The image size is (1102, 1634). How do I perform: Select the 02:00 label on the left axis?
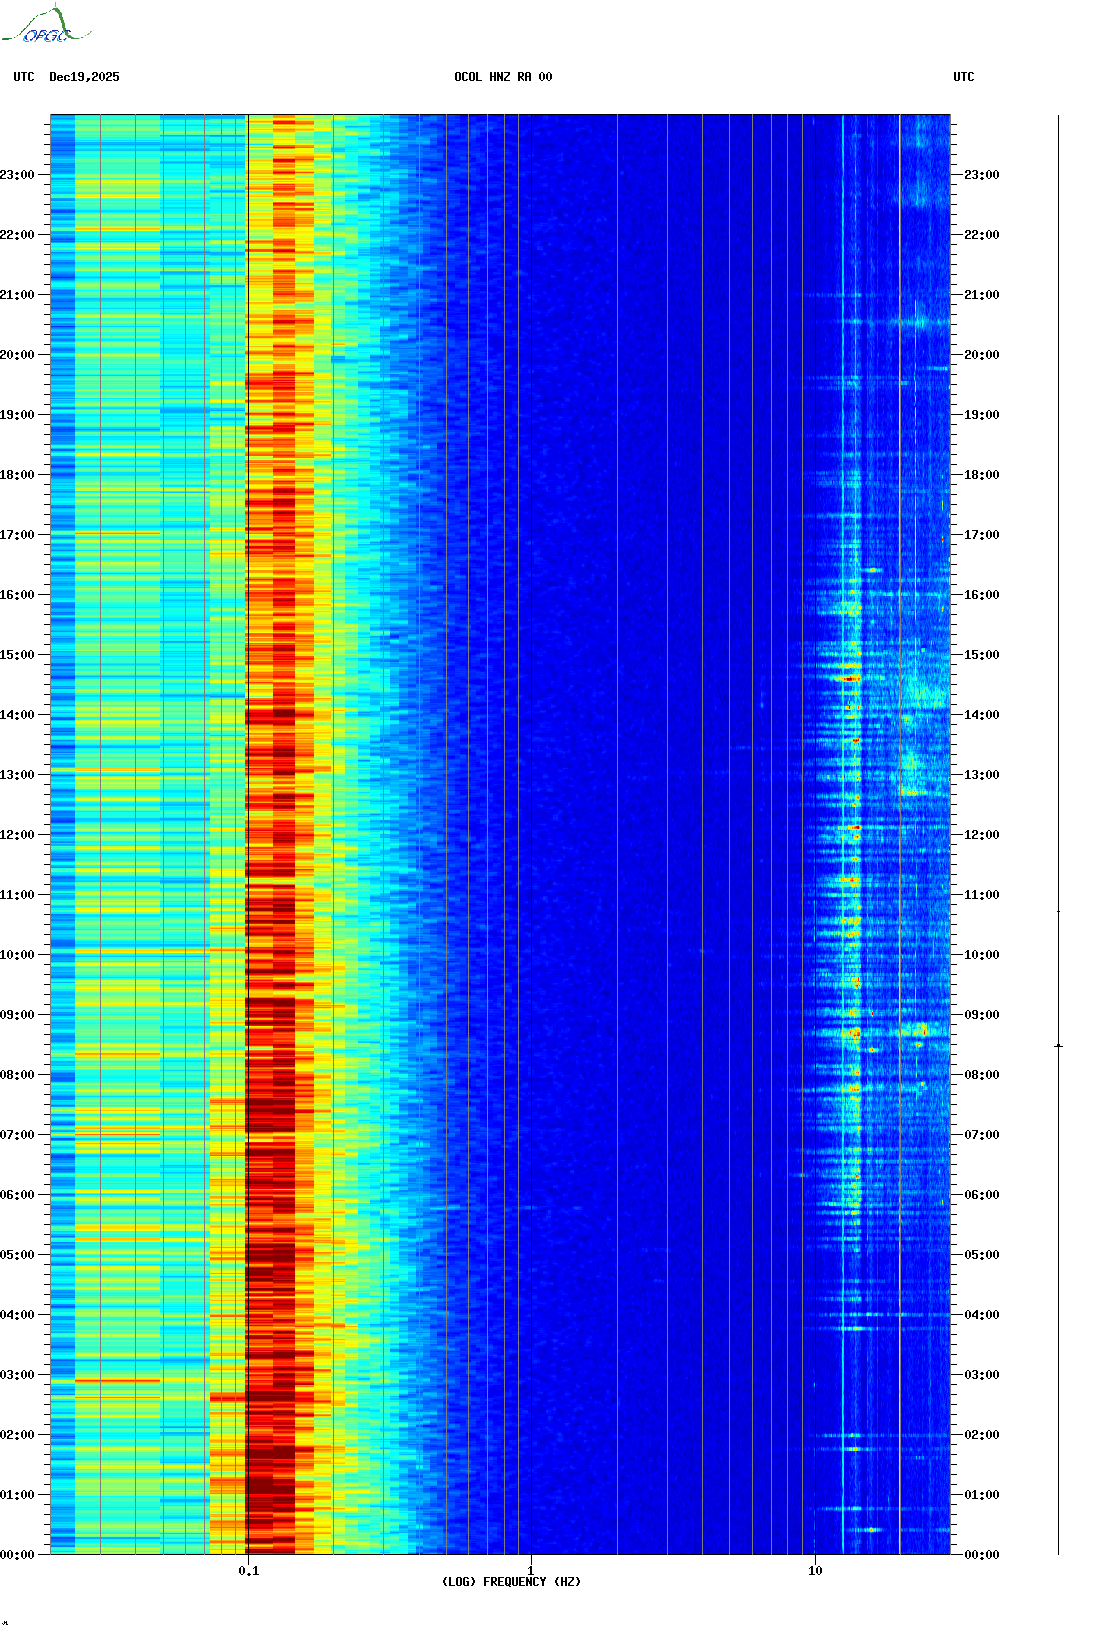17,1435
